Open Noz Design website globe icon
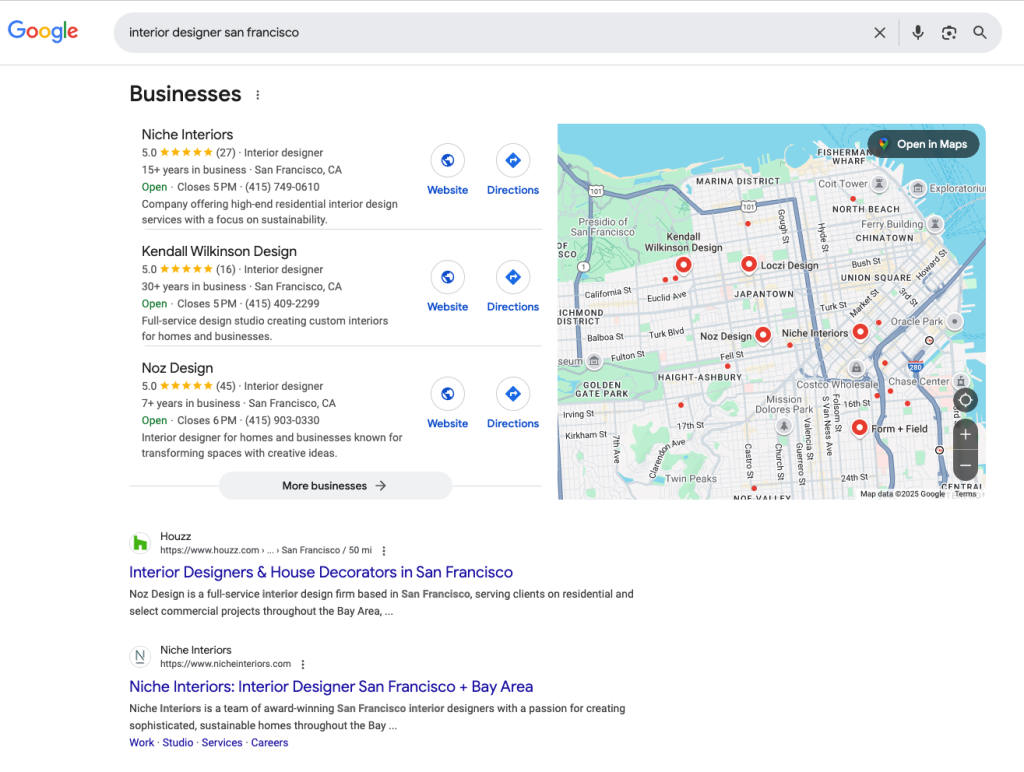Viewport: 1024px width, 772px height. [x=447, y=394]
